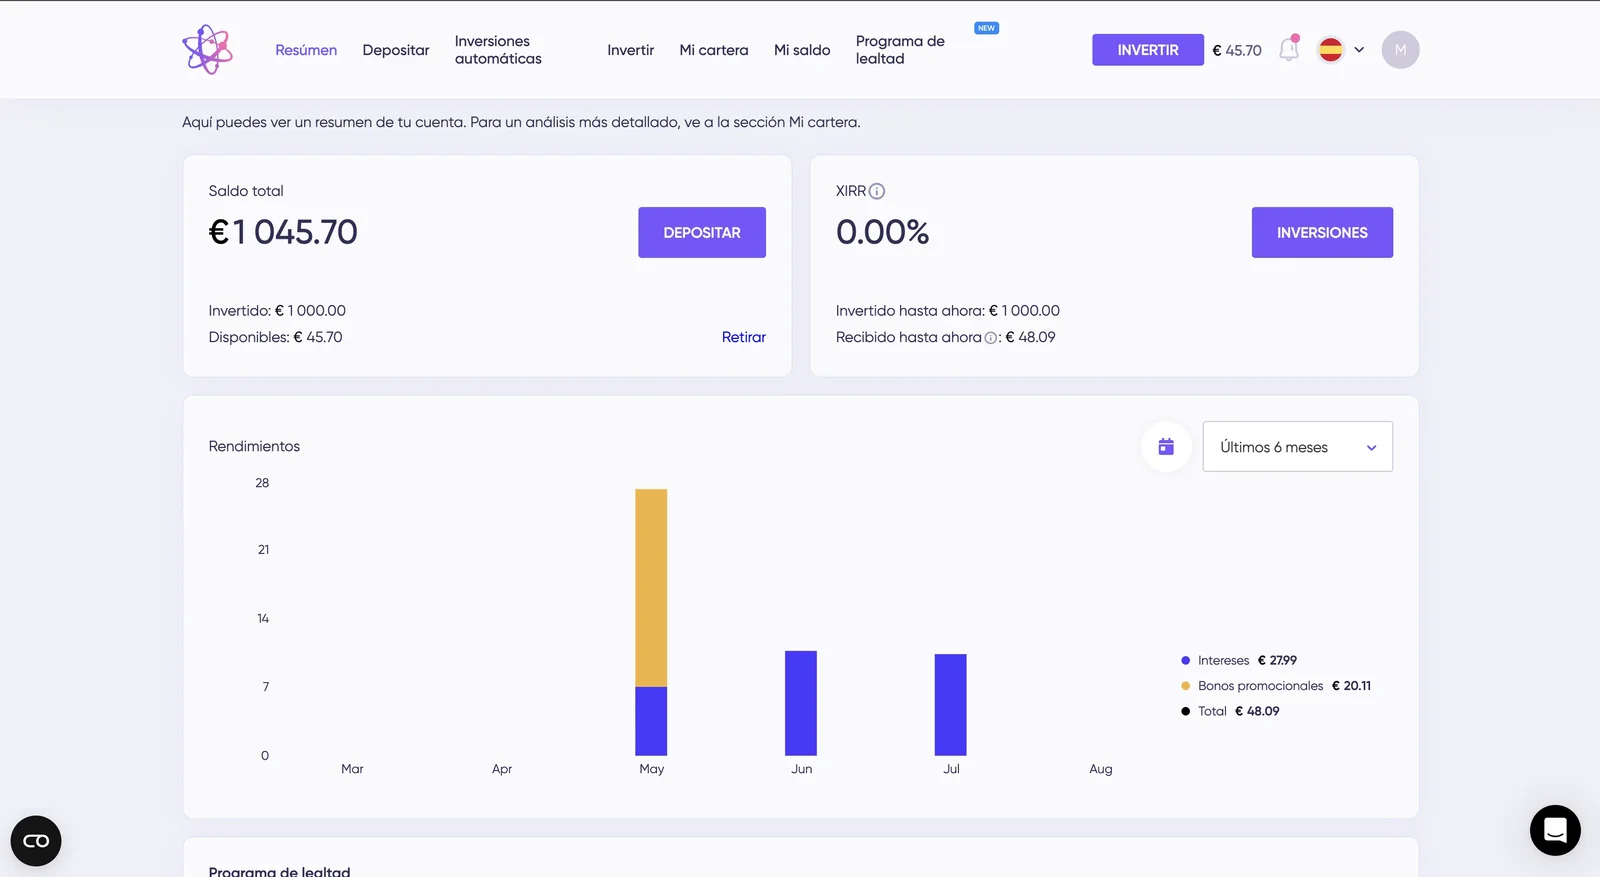Click the yellow bonus segment of May bar
The height and width of the screenshot is (877, 1600).
point(651,588)
